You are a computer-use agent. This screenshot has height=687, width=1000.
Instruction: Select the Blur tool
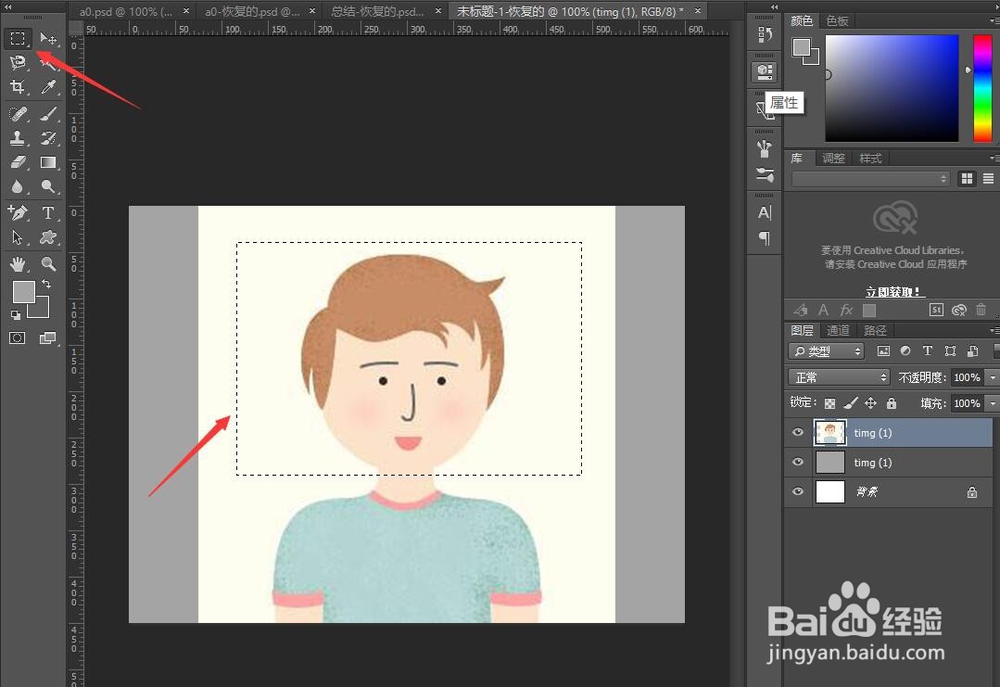(17, 186)
